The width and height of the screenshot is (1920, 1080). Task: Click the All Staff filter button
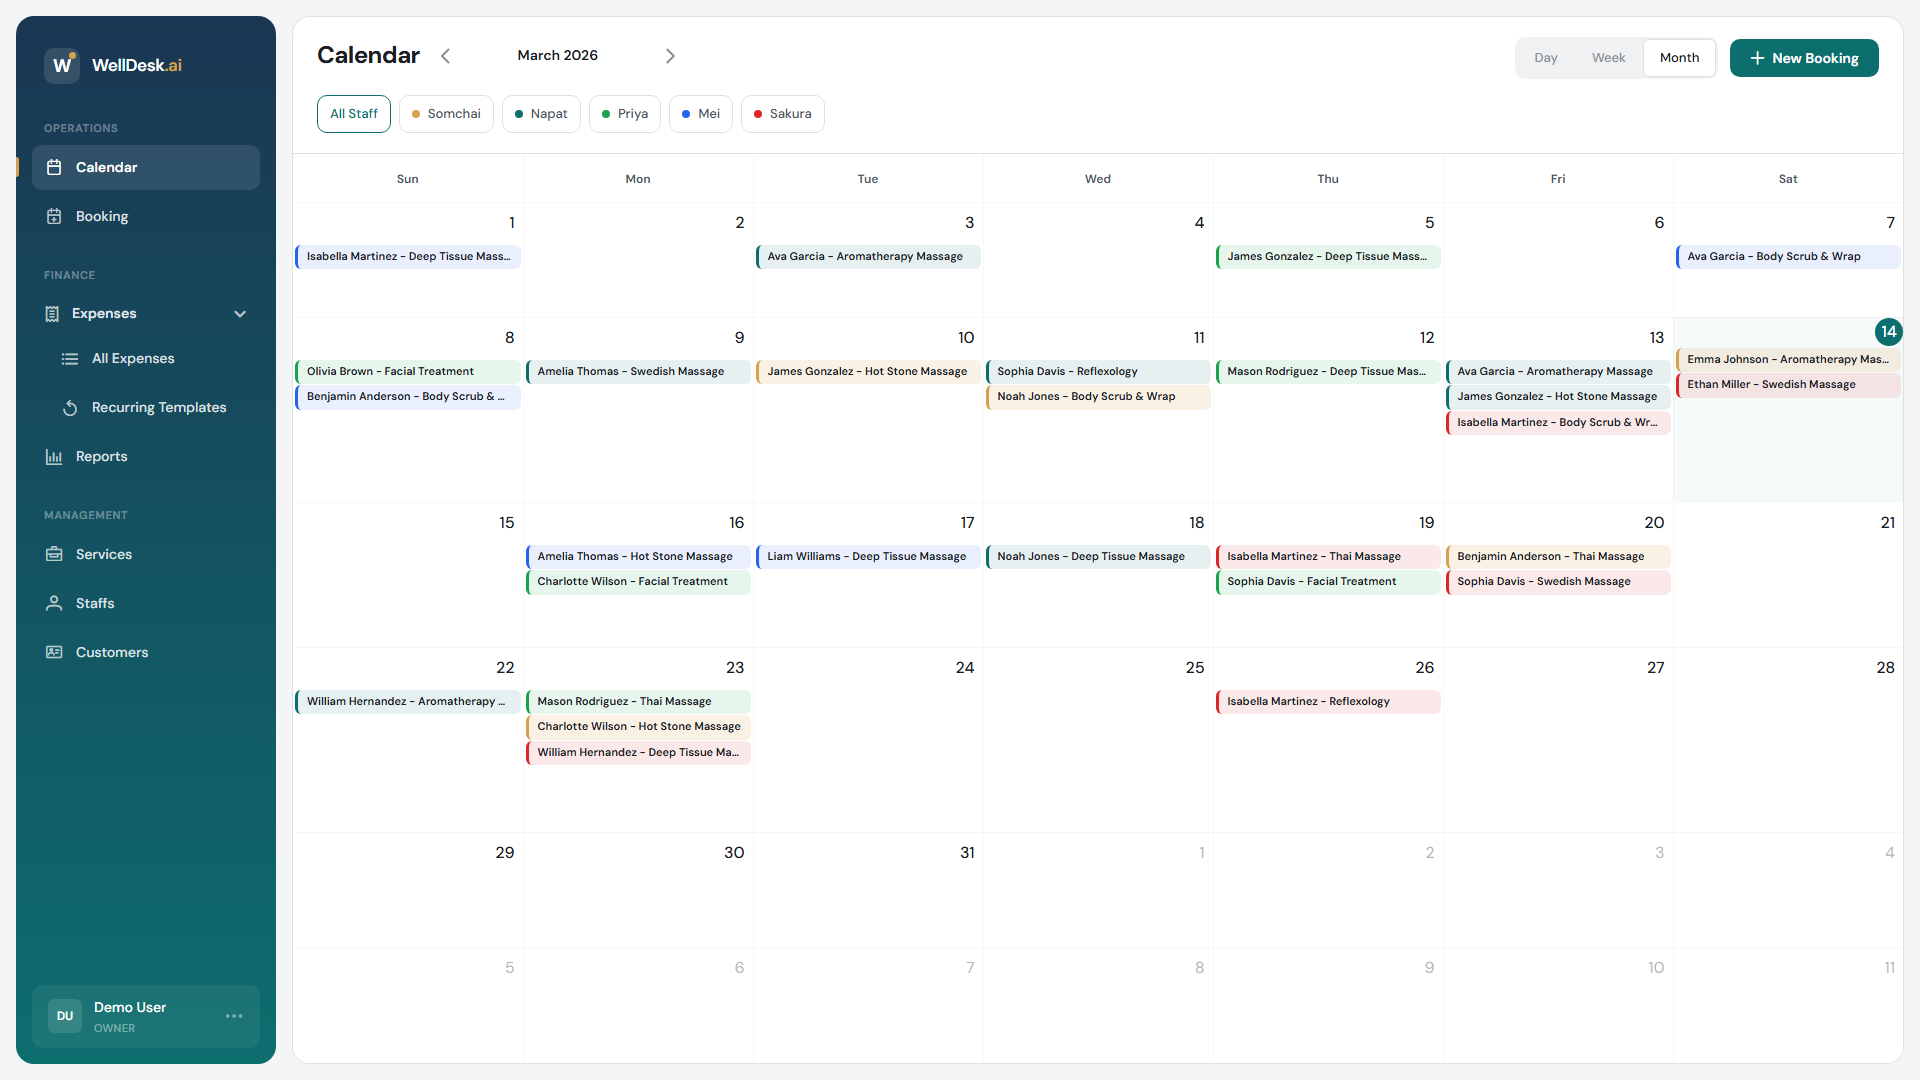pos(353,113)
